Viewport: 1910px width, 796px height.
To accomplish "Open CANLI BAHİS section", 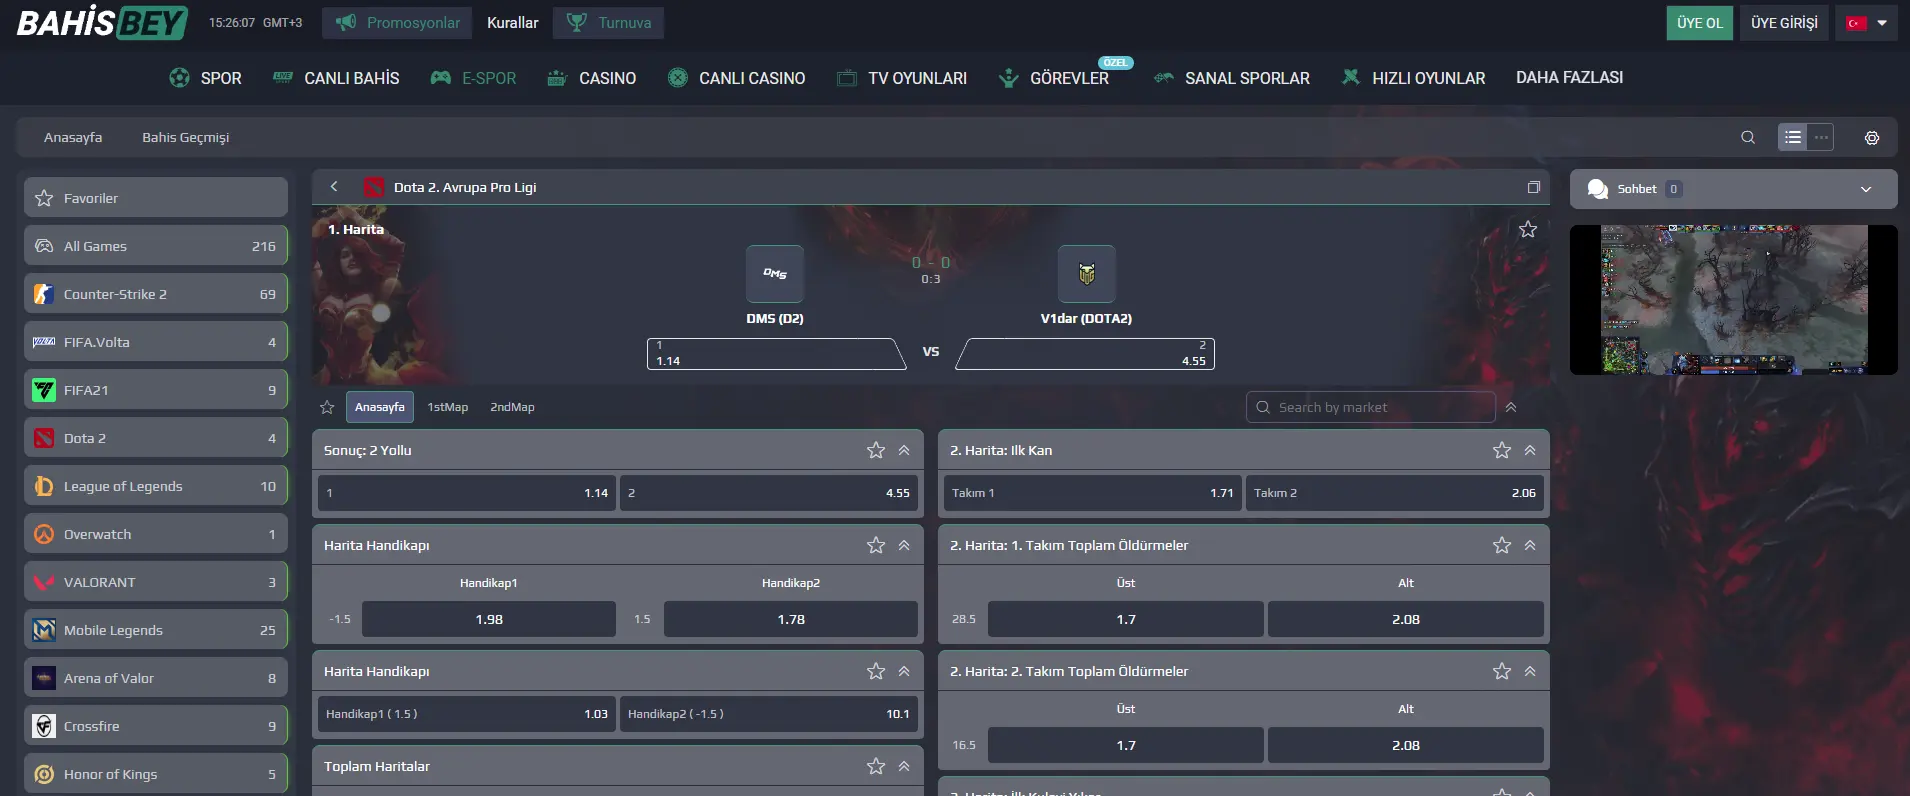I will pyautogui.click(x=336, y=78).
